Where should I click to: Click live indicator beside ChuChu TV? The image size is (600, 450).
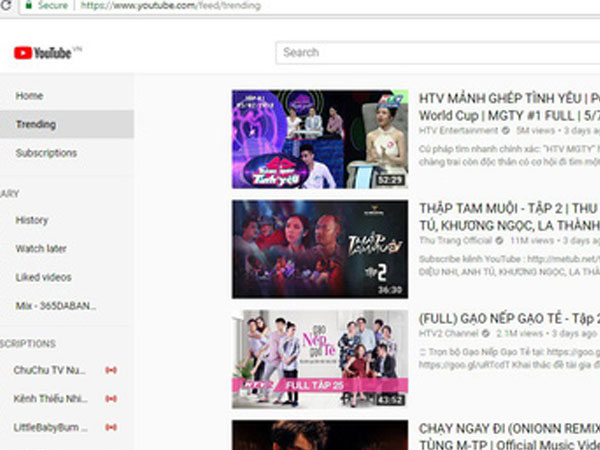(111, 370)
